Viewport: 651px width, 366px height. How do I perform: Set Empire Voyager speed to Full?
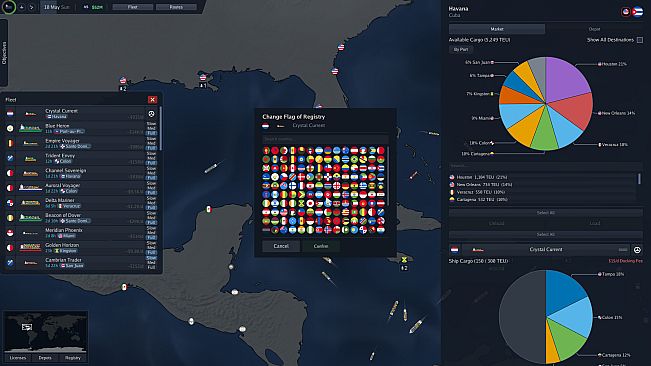point(151,148)
